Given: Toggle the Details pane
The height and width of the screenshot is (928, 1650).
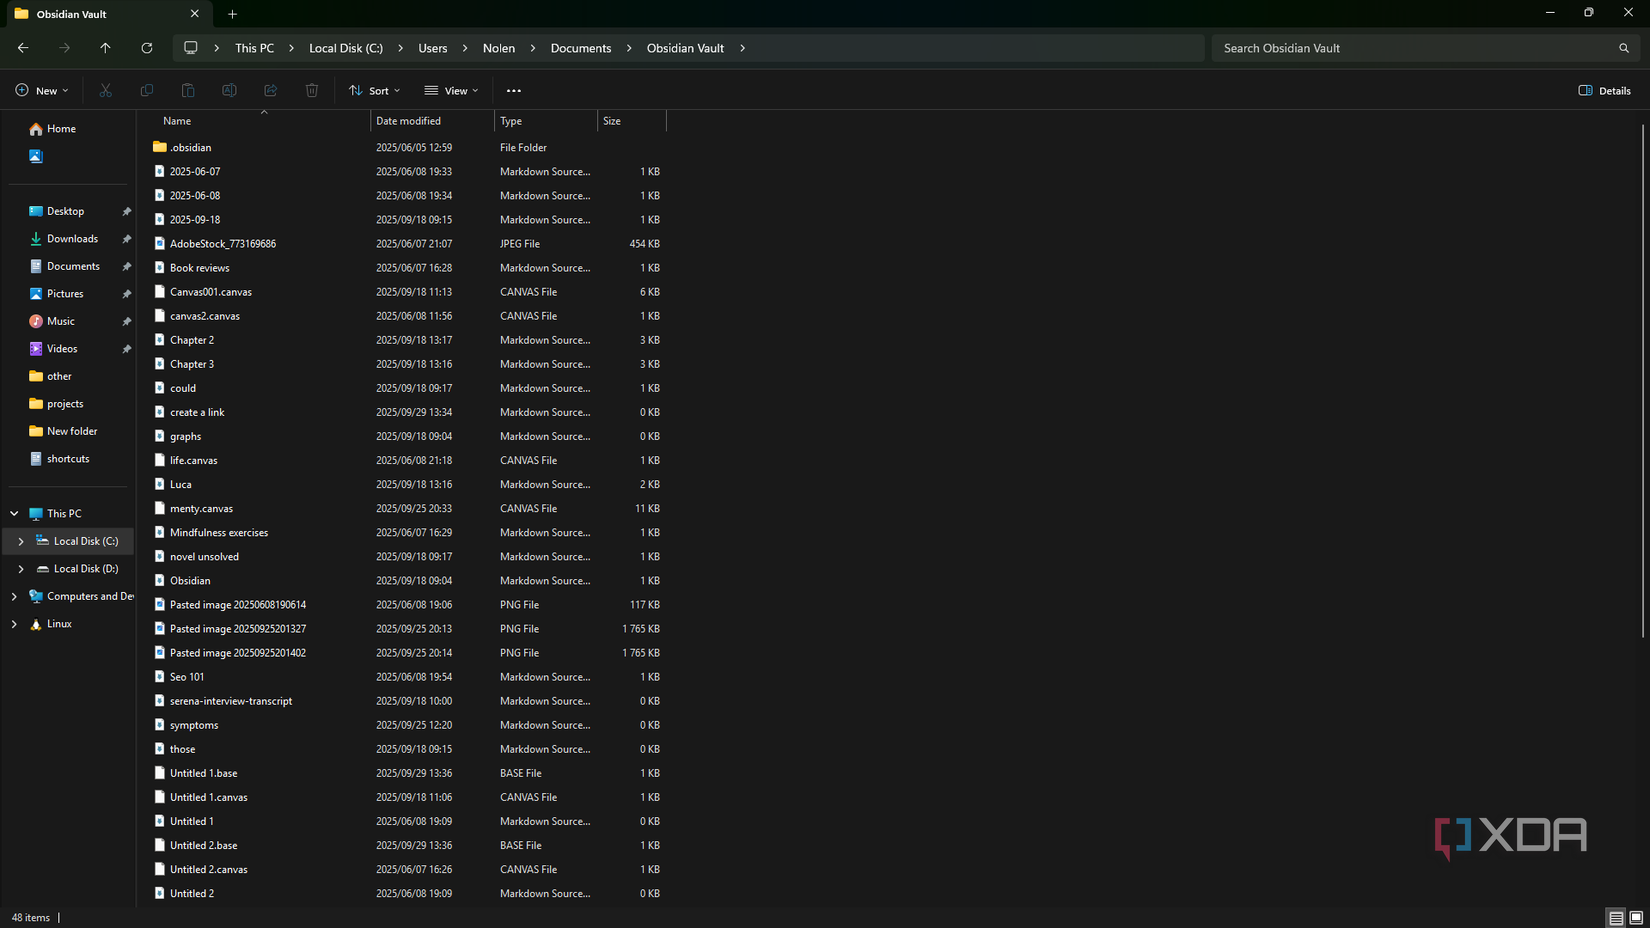Looking at the screenshot, I should (x=1604, y=90).
